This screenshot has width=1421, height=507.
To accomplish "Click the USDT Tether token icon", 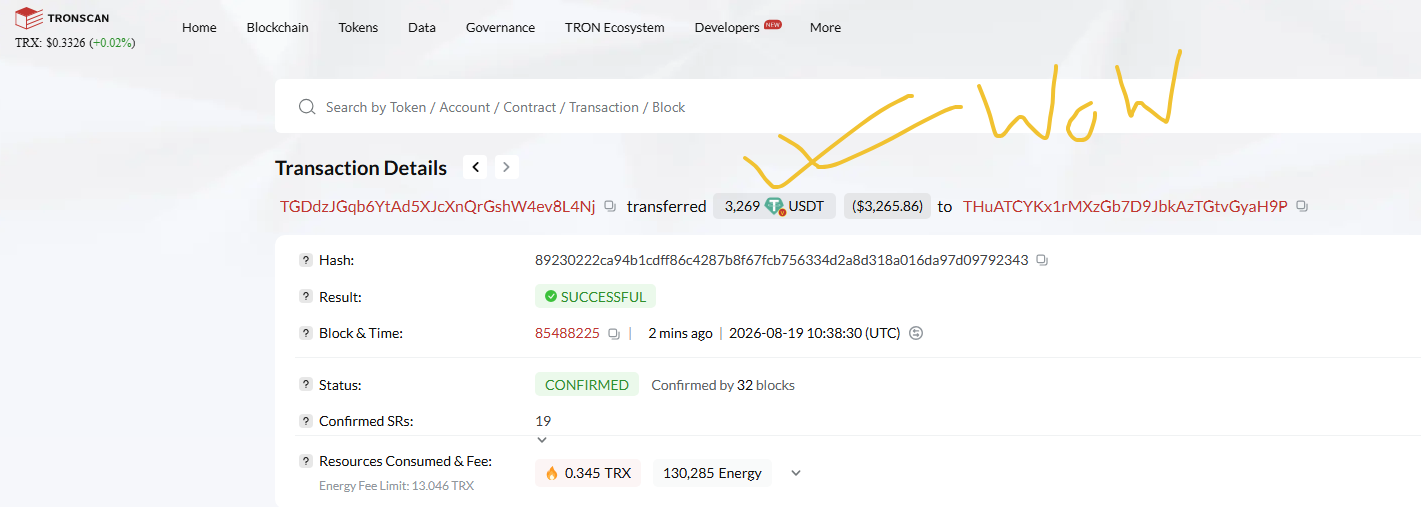I will click(x=775, y=206).
